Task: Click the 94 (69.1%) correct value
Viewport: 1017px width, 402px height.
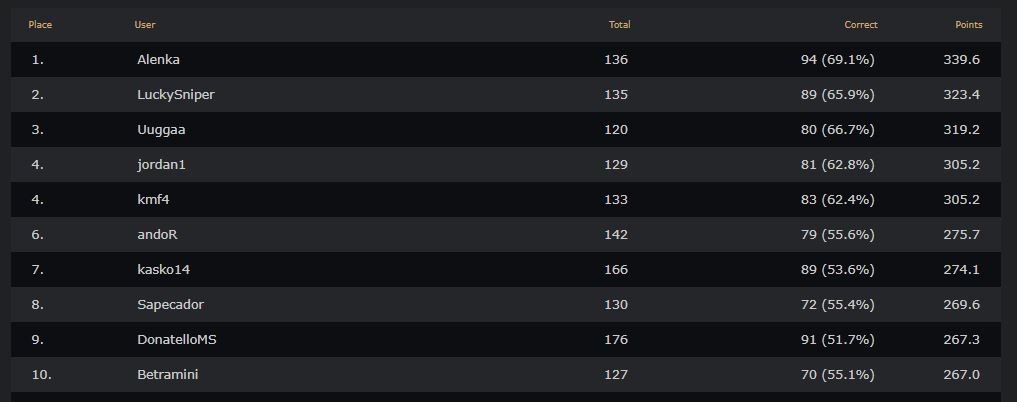Action: [837, 60]
